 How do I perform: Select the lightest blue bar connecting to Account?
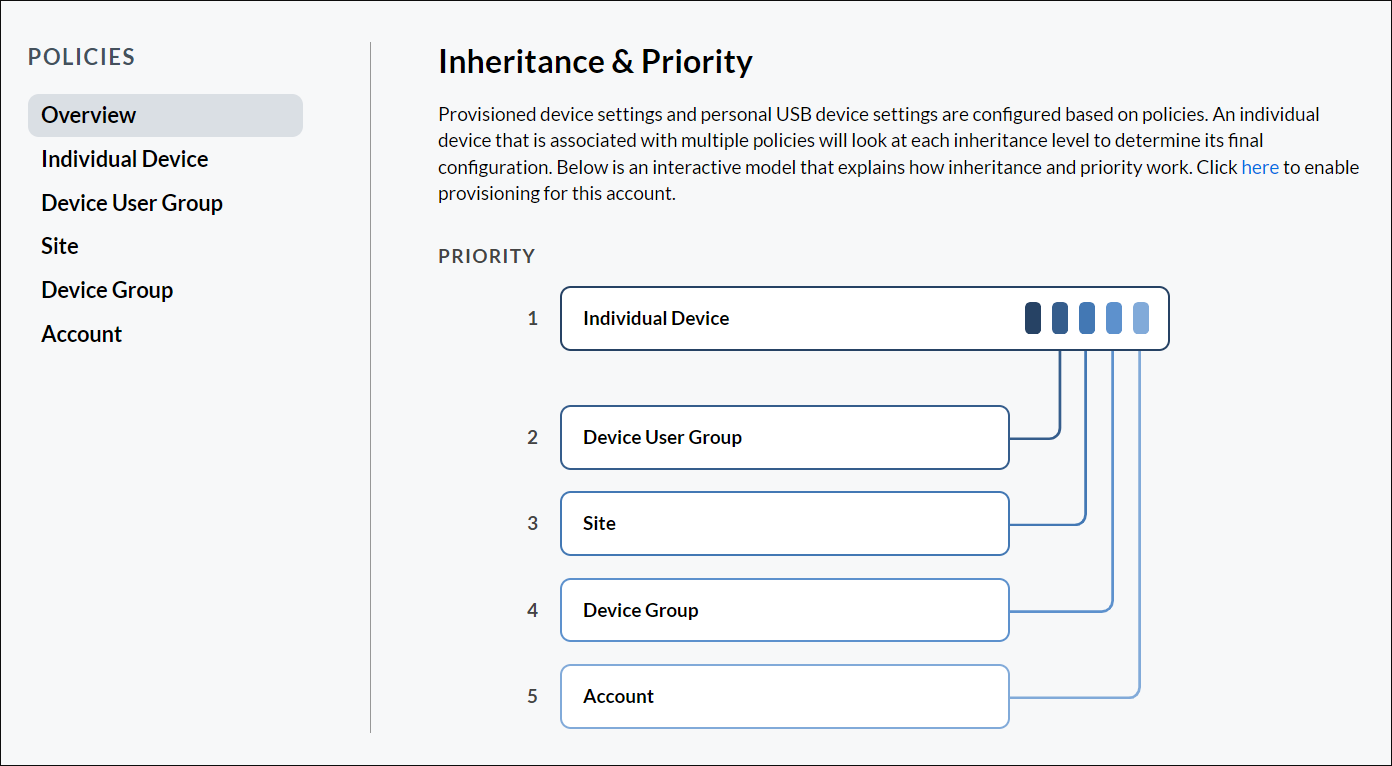click(x=1142, y=317)
